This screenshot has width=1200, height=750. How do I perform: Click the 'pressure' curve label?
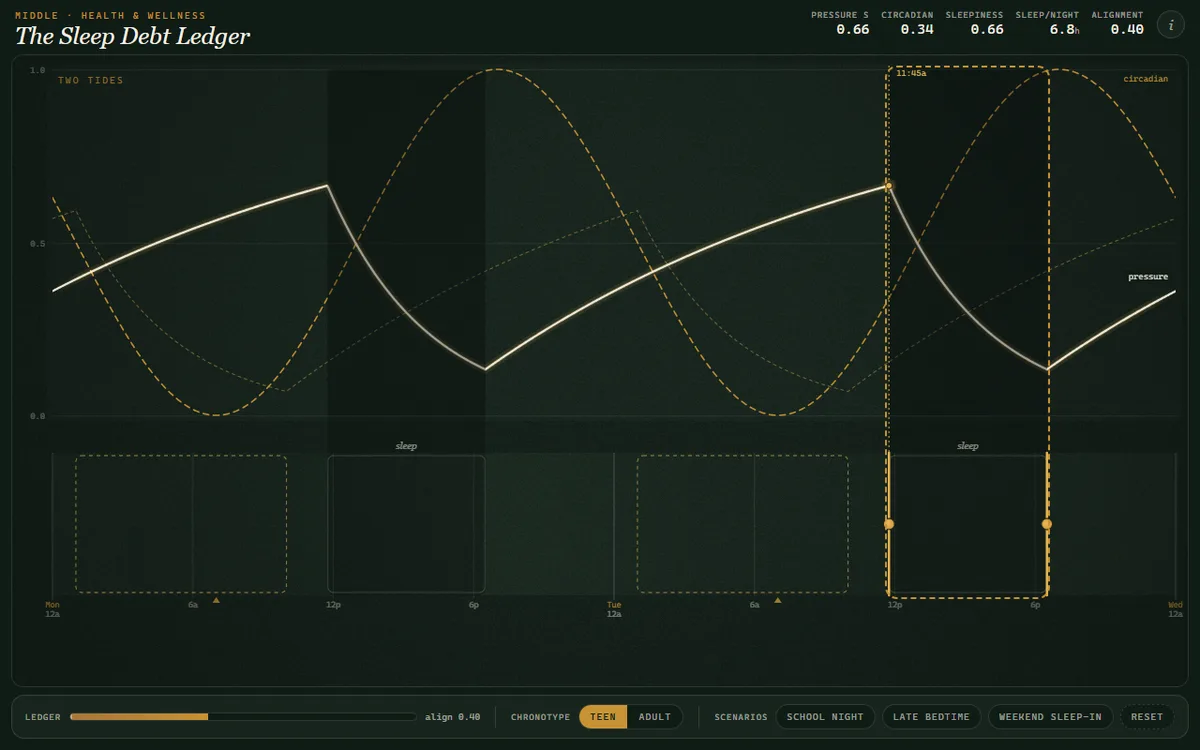(1148, 277)
